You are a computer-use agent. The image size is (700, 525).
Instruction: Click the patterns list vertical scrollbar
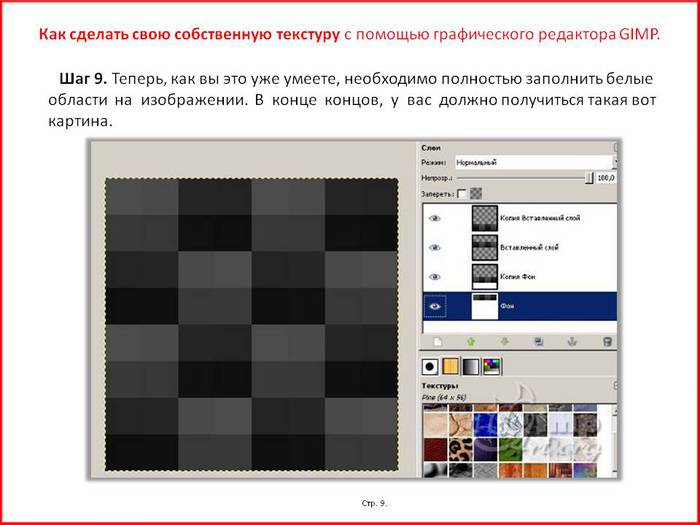pos(615,440)
